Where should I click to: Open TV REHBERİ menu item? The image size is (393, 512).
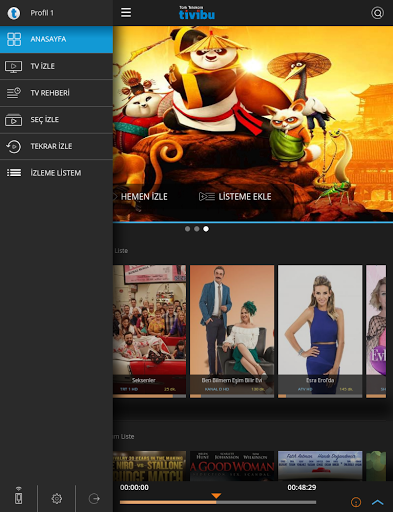tap(56, 93)
